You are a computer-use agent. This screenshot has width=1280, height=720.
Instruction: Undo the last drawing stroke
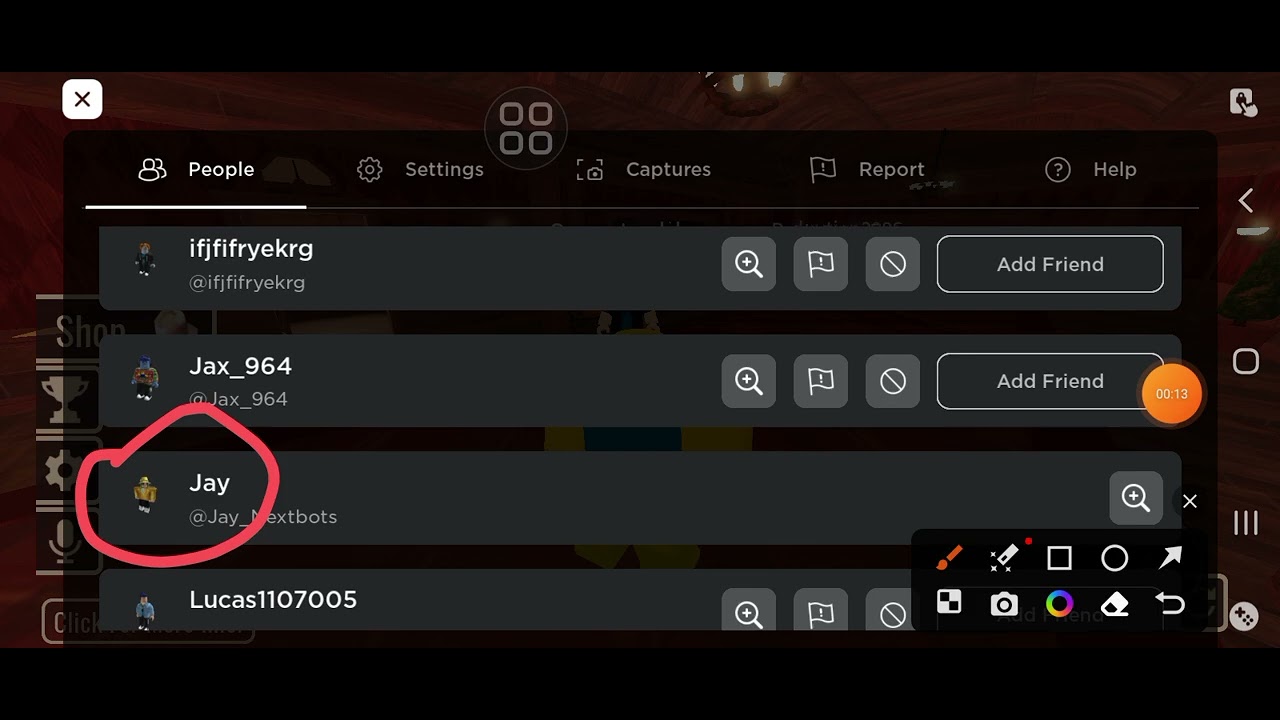(1170, 604)
